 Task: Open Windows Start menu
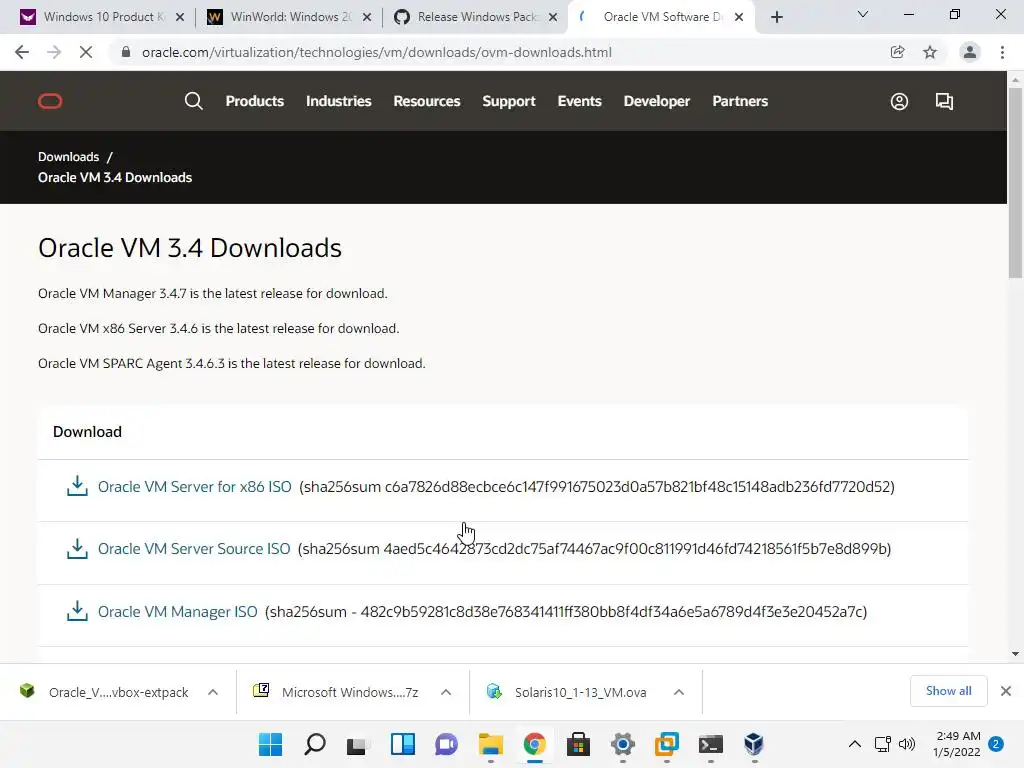click(270, 744)
